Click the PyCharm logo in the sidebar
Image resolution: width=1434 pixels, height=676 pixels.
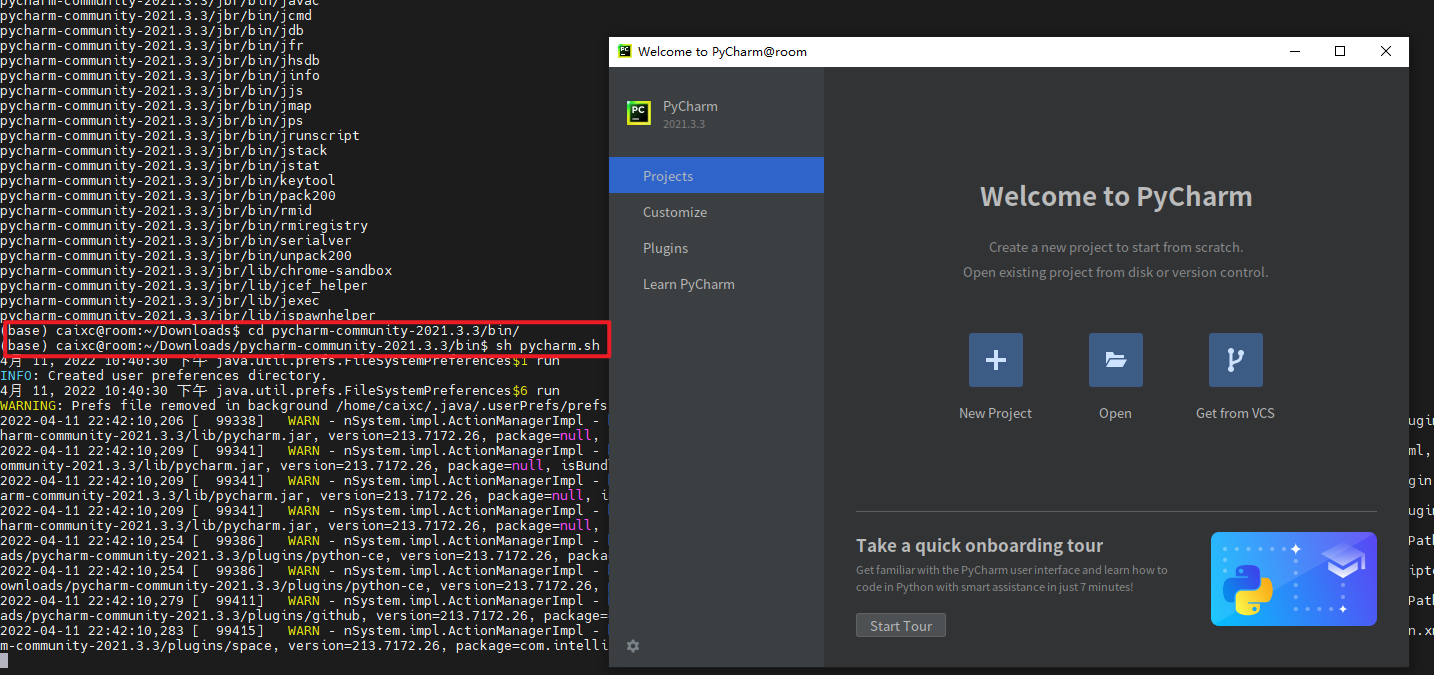[639, 113]
